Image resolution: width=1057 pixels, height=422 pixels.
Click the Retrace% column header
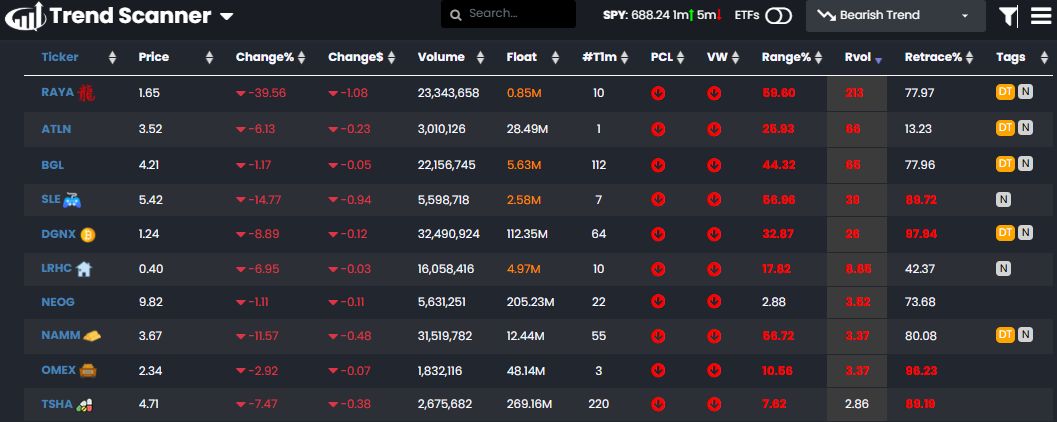pyautogui.click(x=933, y=57)
